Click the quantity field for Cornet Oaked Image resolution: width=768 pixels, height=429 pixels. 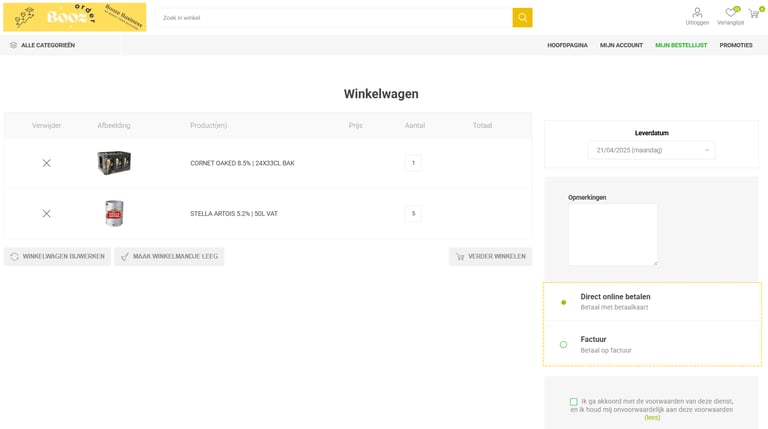(x=413, y=163)
